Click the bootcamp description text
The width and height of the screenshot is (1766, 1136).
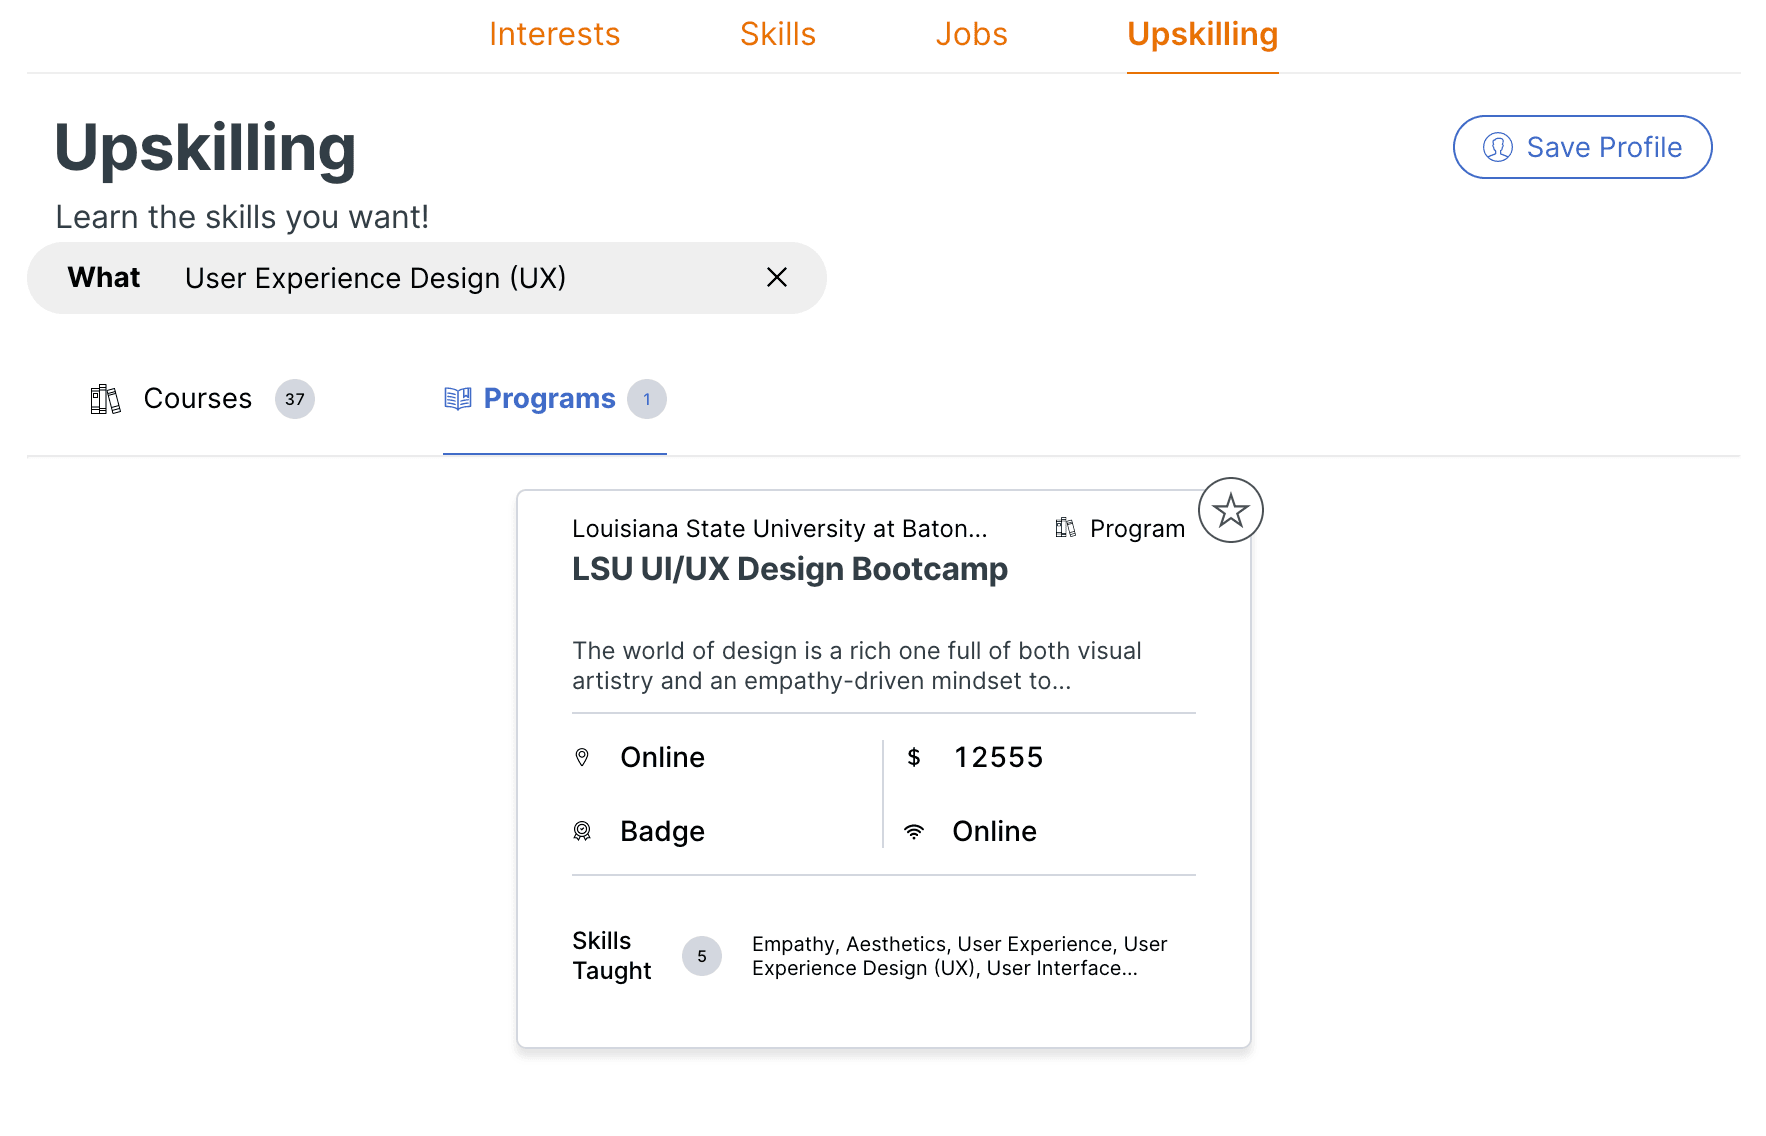pos(856,666)
